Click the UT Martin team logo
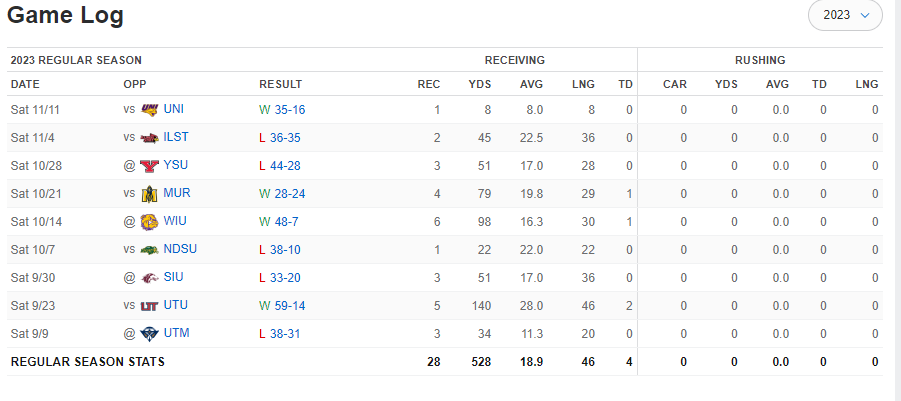 click(x=149, y=333)
